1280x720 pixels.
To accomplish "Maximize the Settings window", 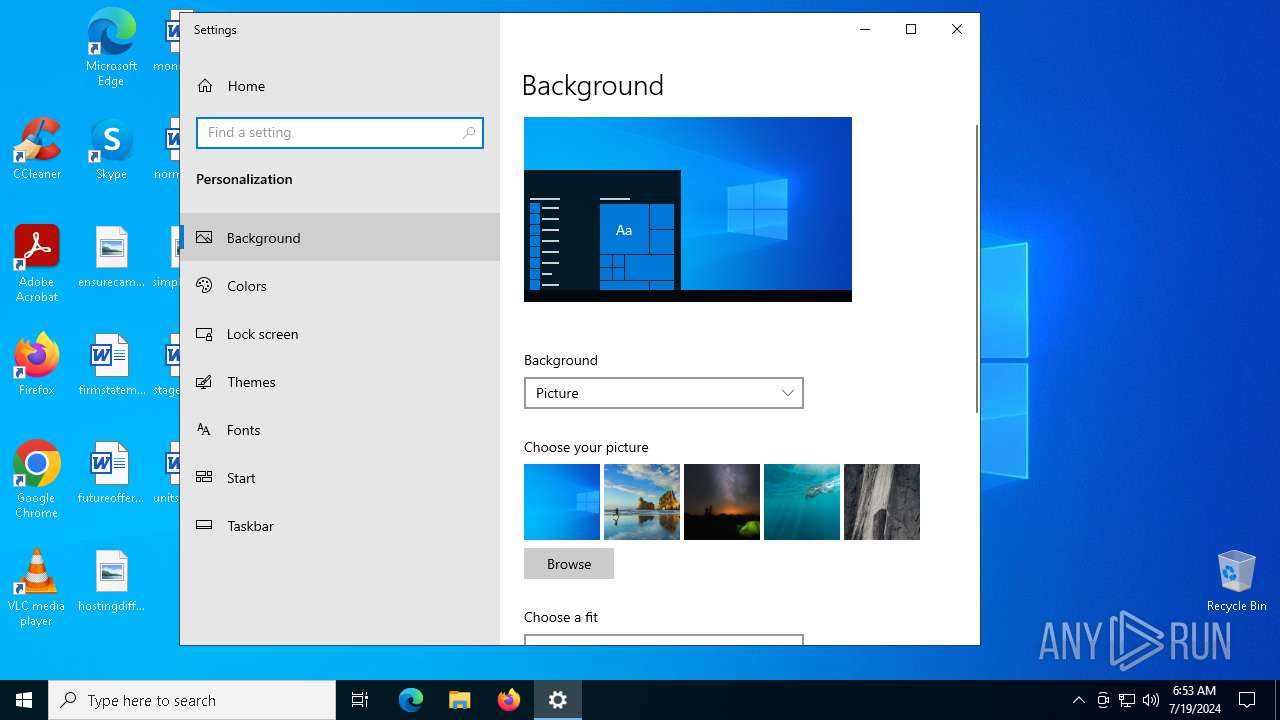I will click(911, 29).
